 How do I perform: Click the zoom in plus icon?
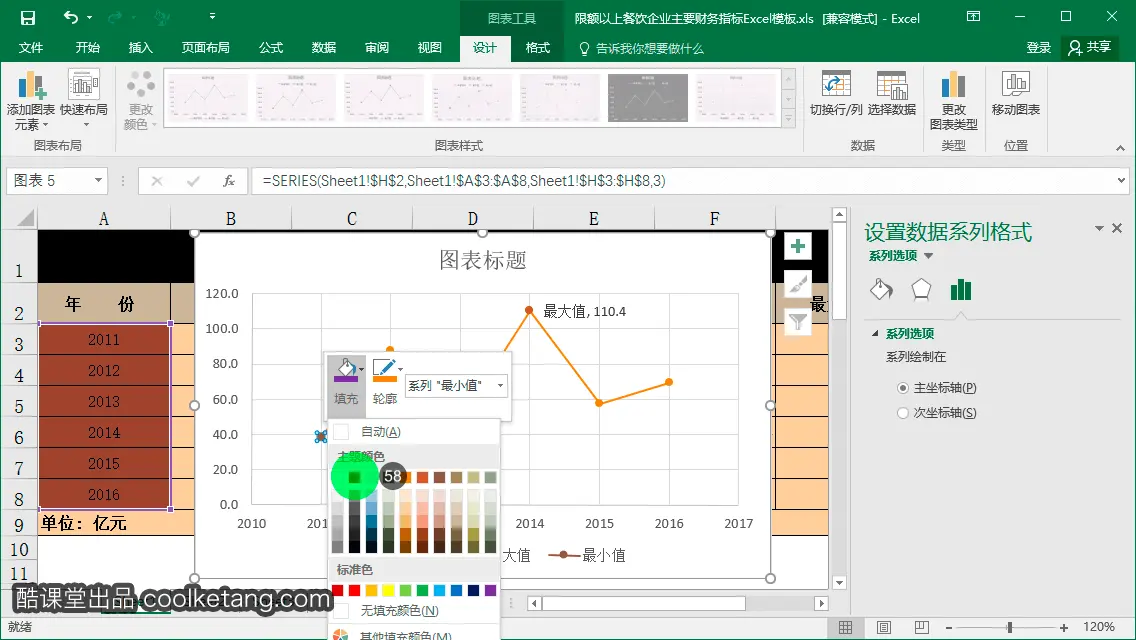pyautogui.click(x=1064, y=628)
